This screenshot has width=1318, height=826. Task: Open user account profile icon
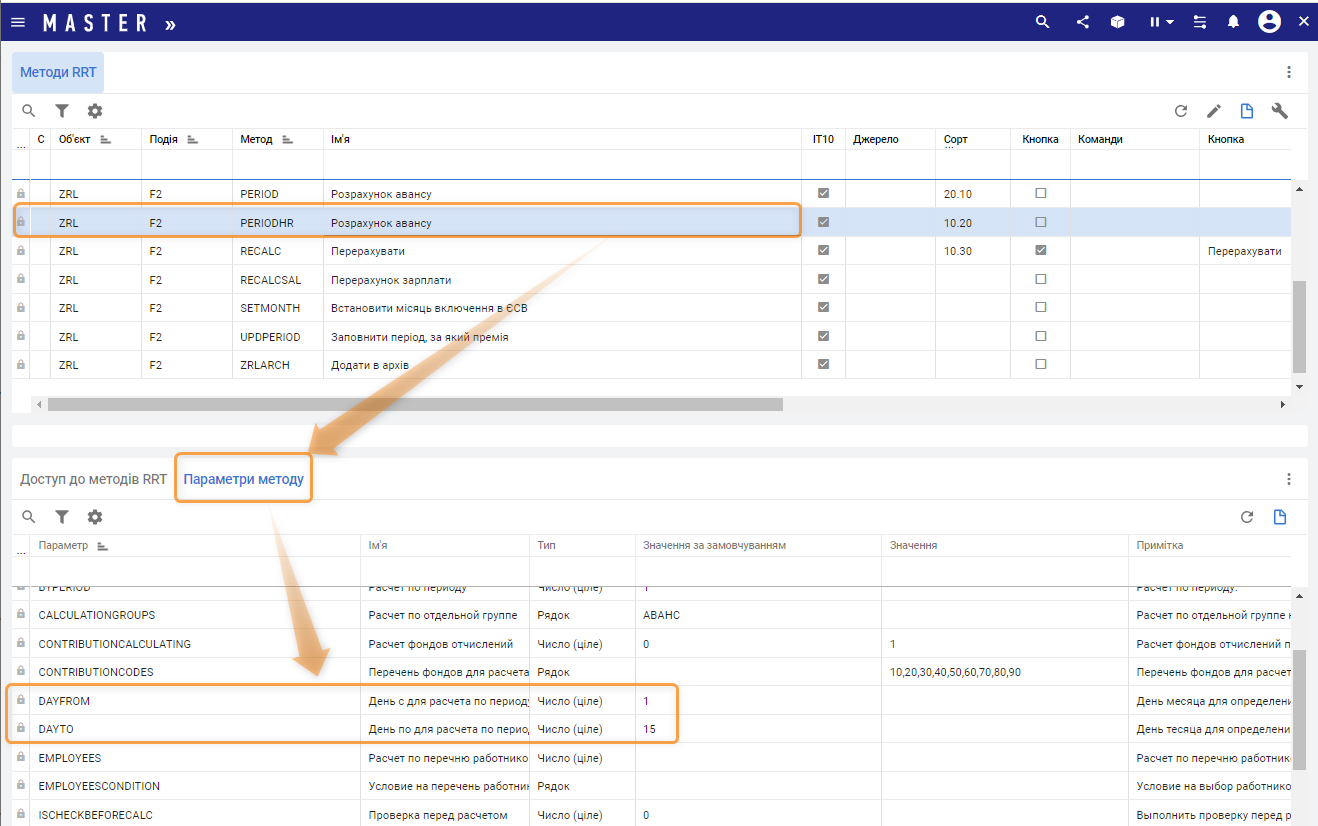pyautogui.click(x=1269, y=22)
